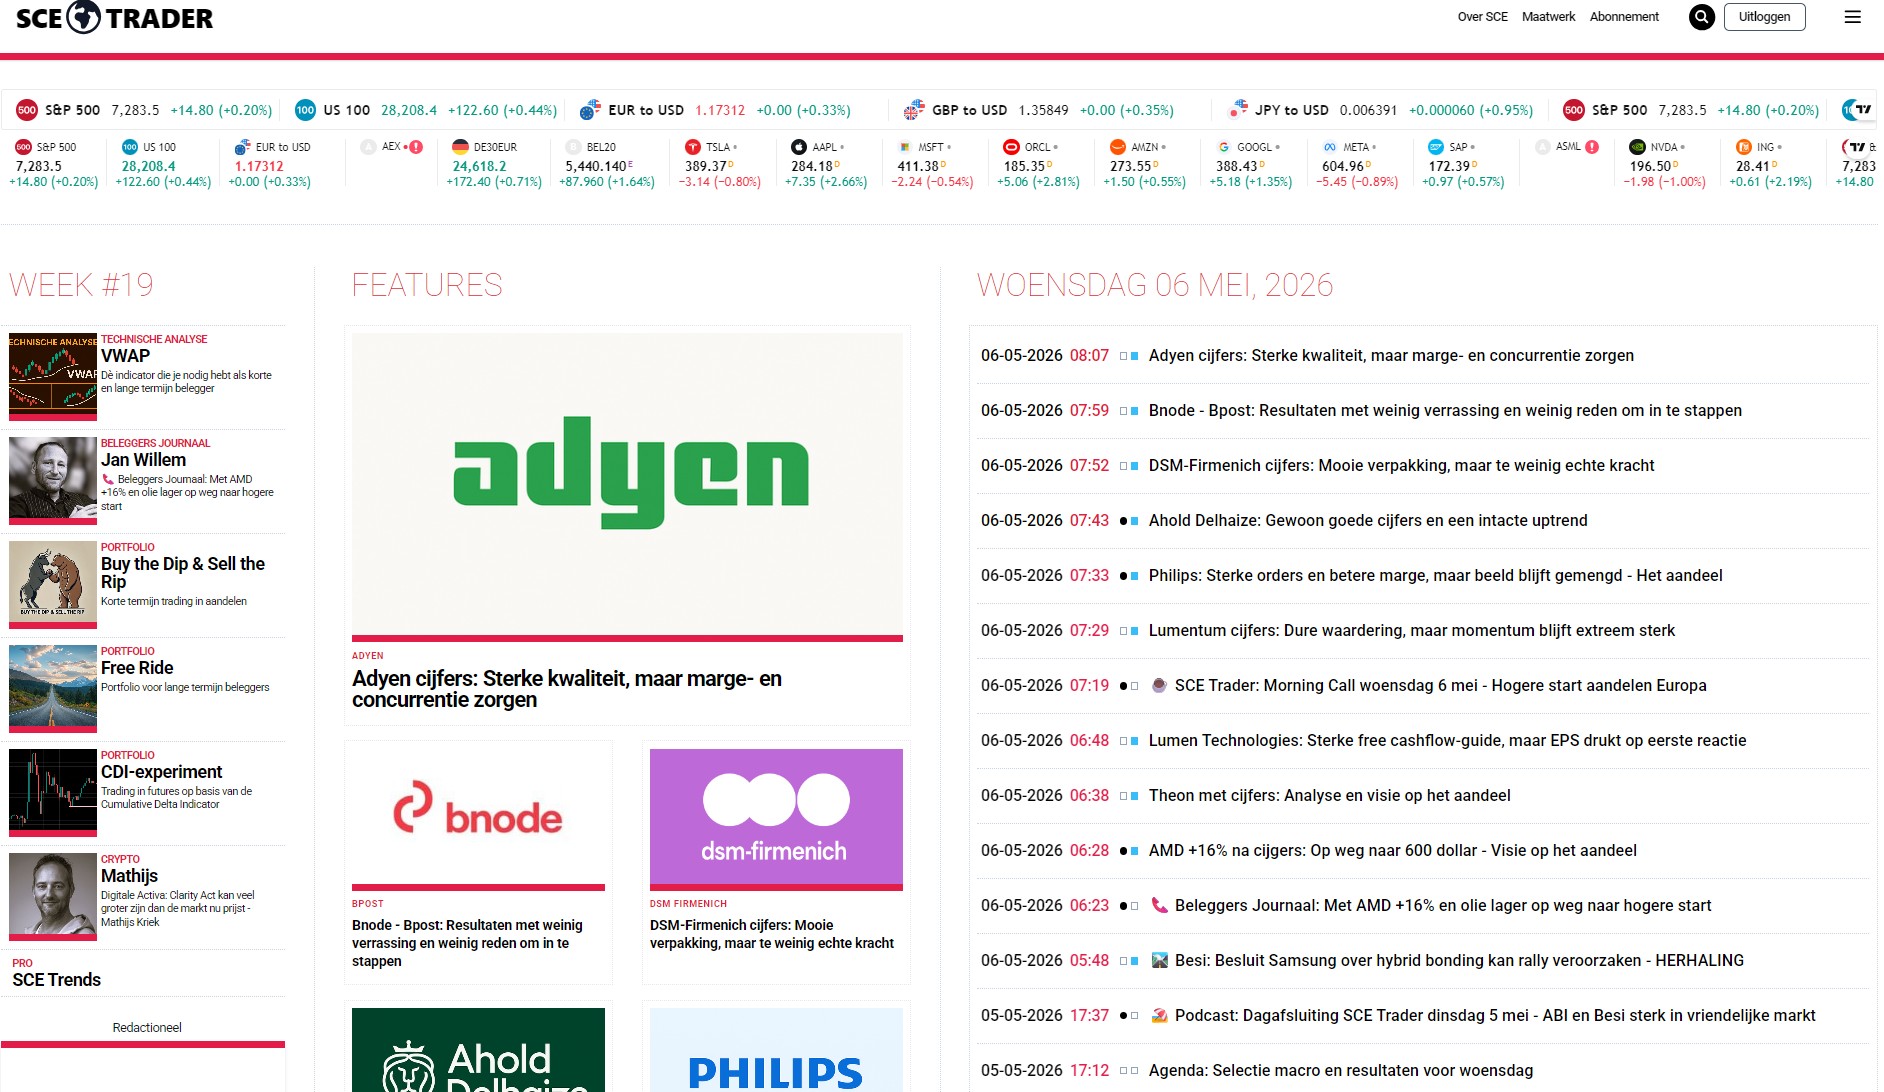
Task: Click the VWAP chart thumbnail
Action: pyautogui.click(x=53, y=376)
